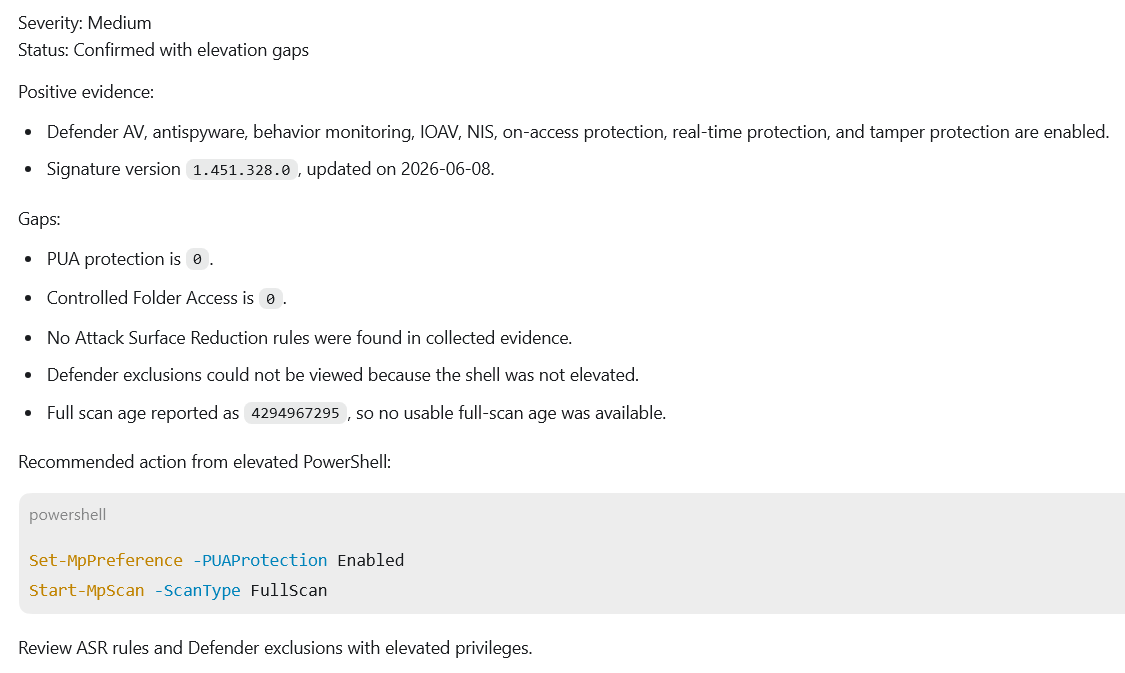Image resolution: width=1125 pixels, height=673 pixels.
Task: Click the -PUAProtection parameter in code
Action: [x=260, y=560]
